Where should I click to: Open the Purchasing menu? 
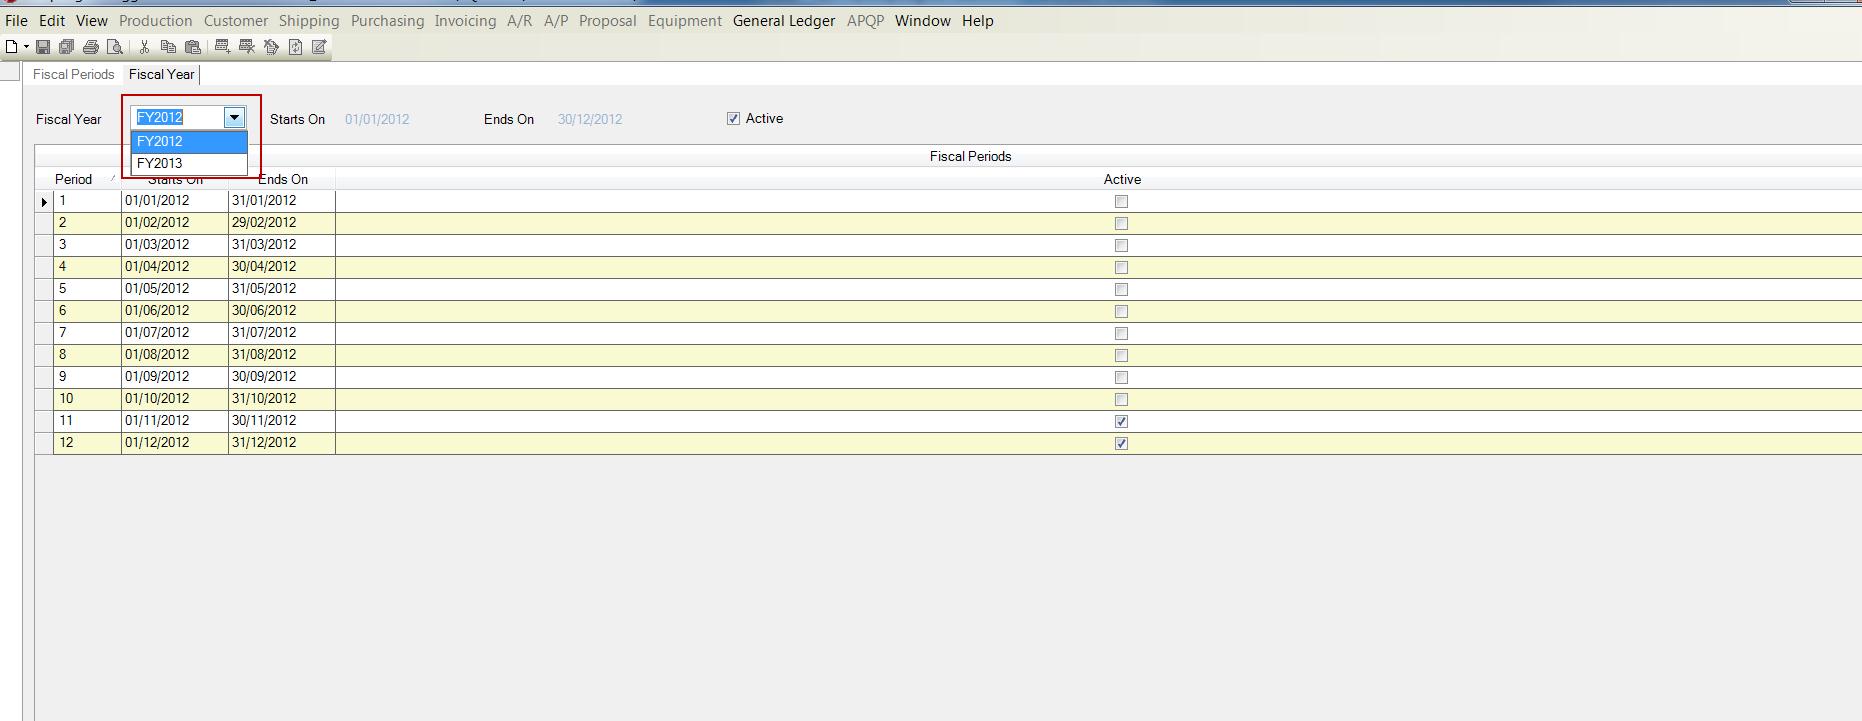pyautogui.click(x=388, y=21)
